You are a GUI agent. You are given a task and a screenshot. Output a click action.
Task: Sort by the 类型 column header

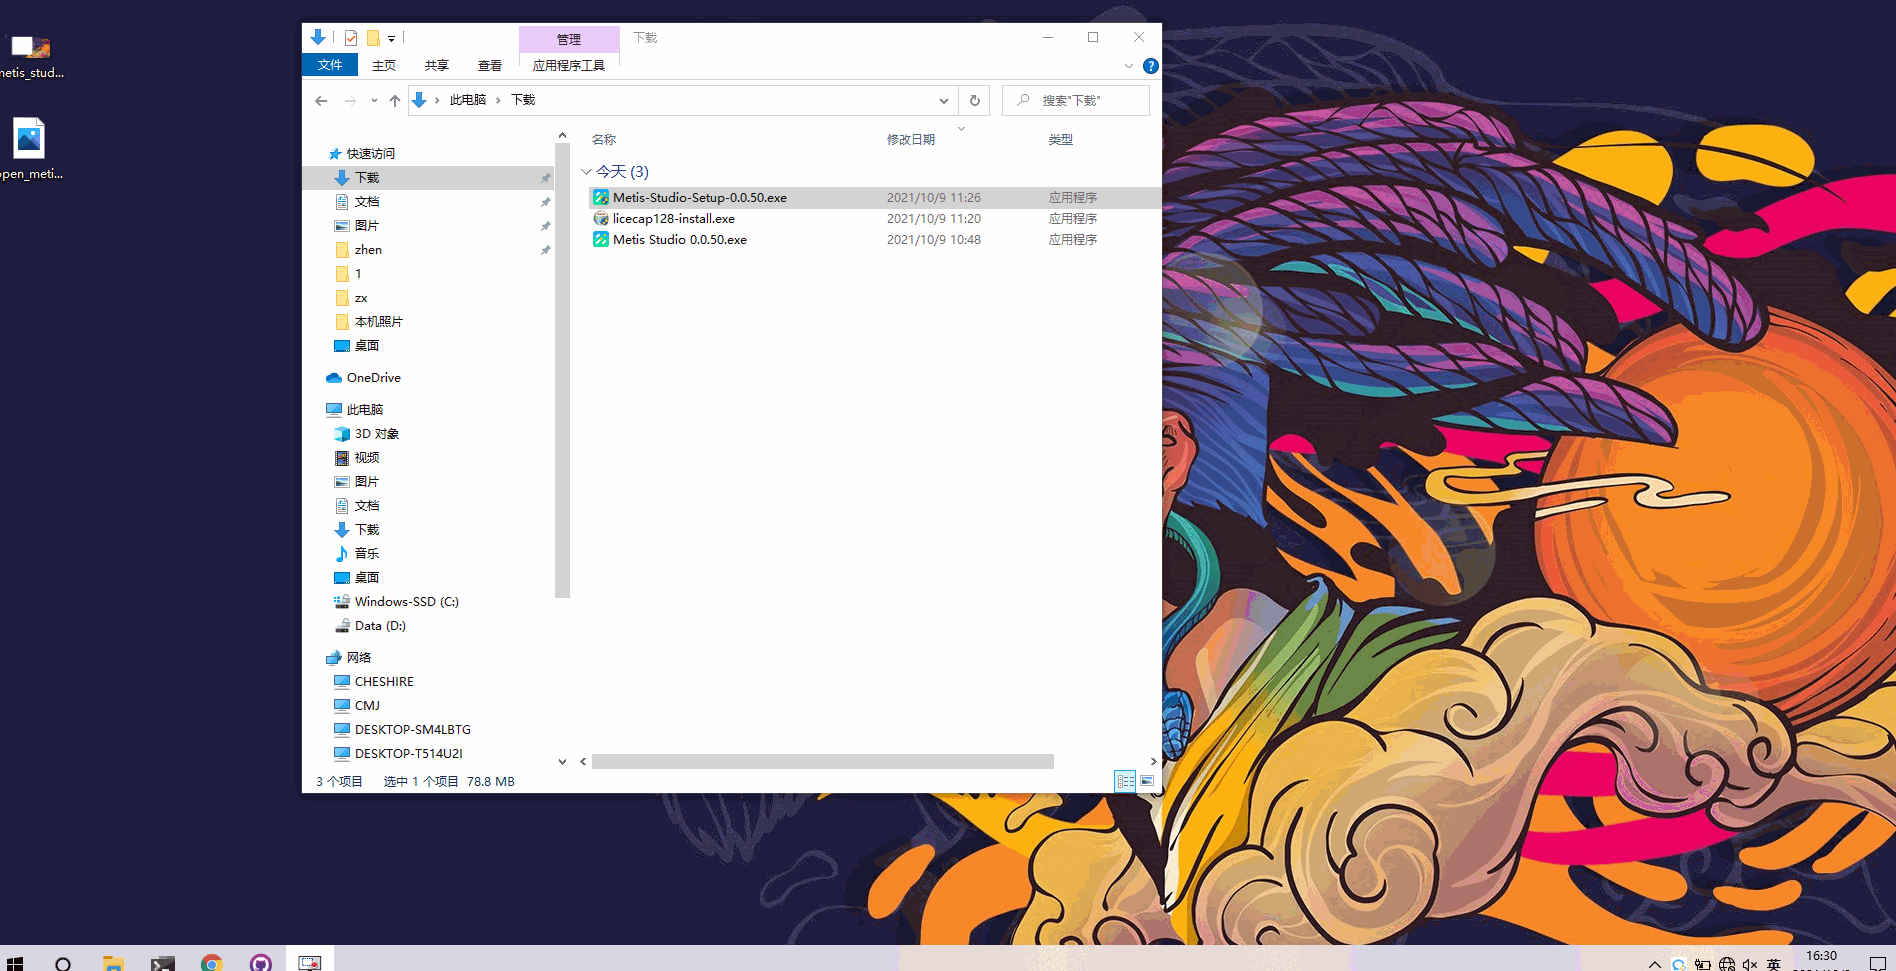coord(1061,140)
